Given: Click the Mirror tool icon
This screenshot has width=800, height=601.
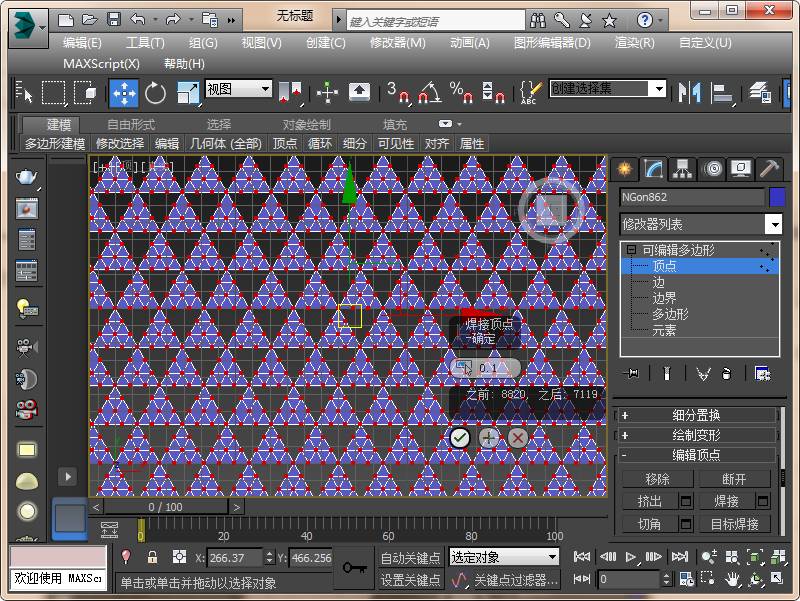Looking at the screenshot, I should click(x=689, y=93).
